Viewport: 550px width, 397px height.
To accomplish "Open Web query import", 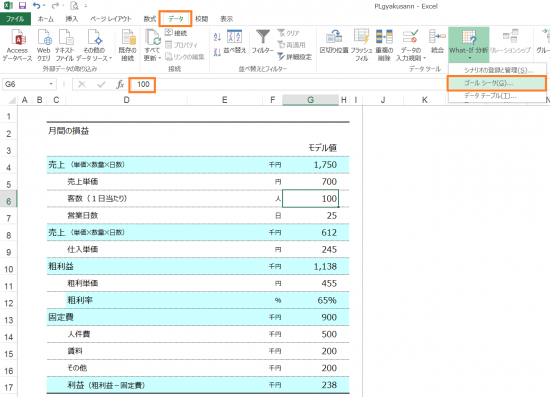I will tap(44, 46).
